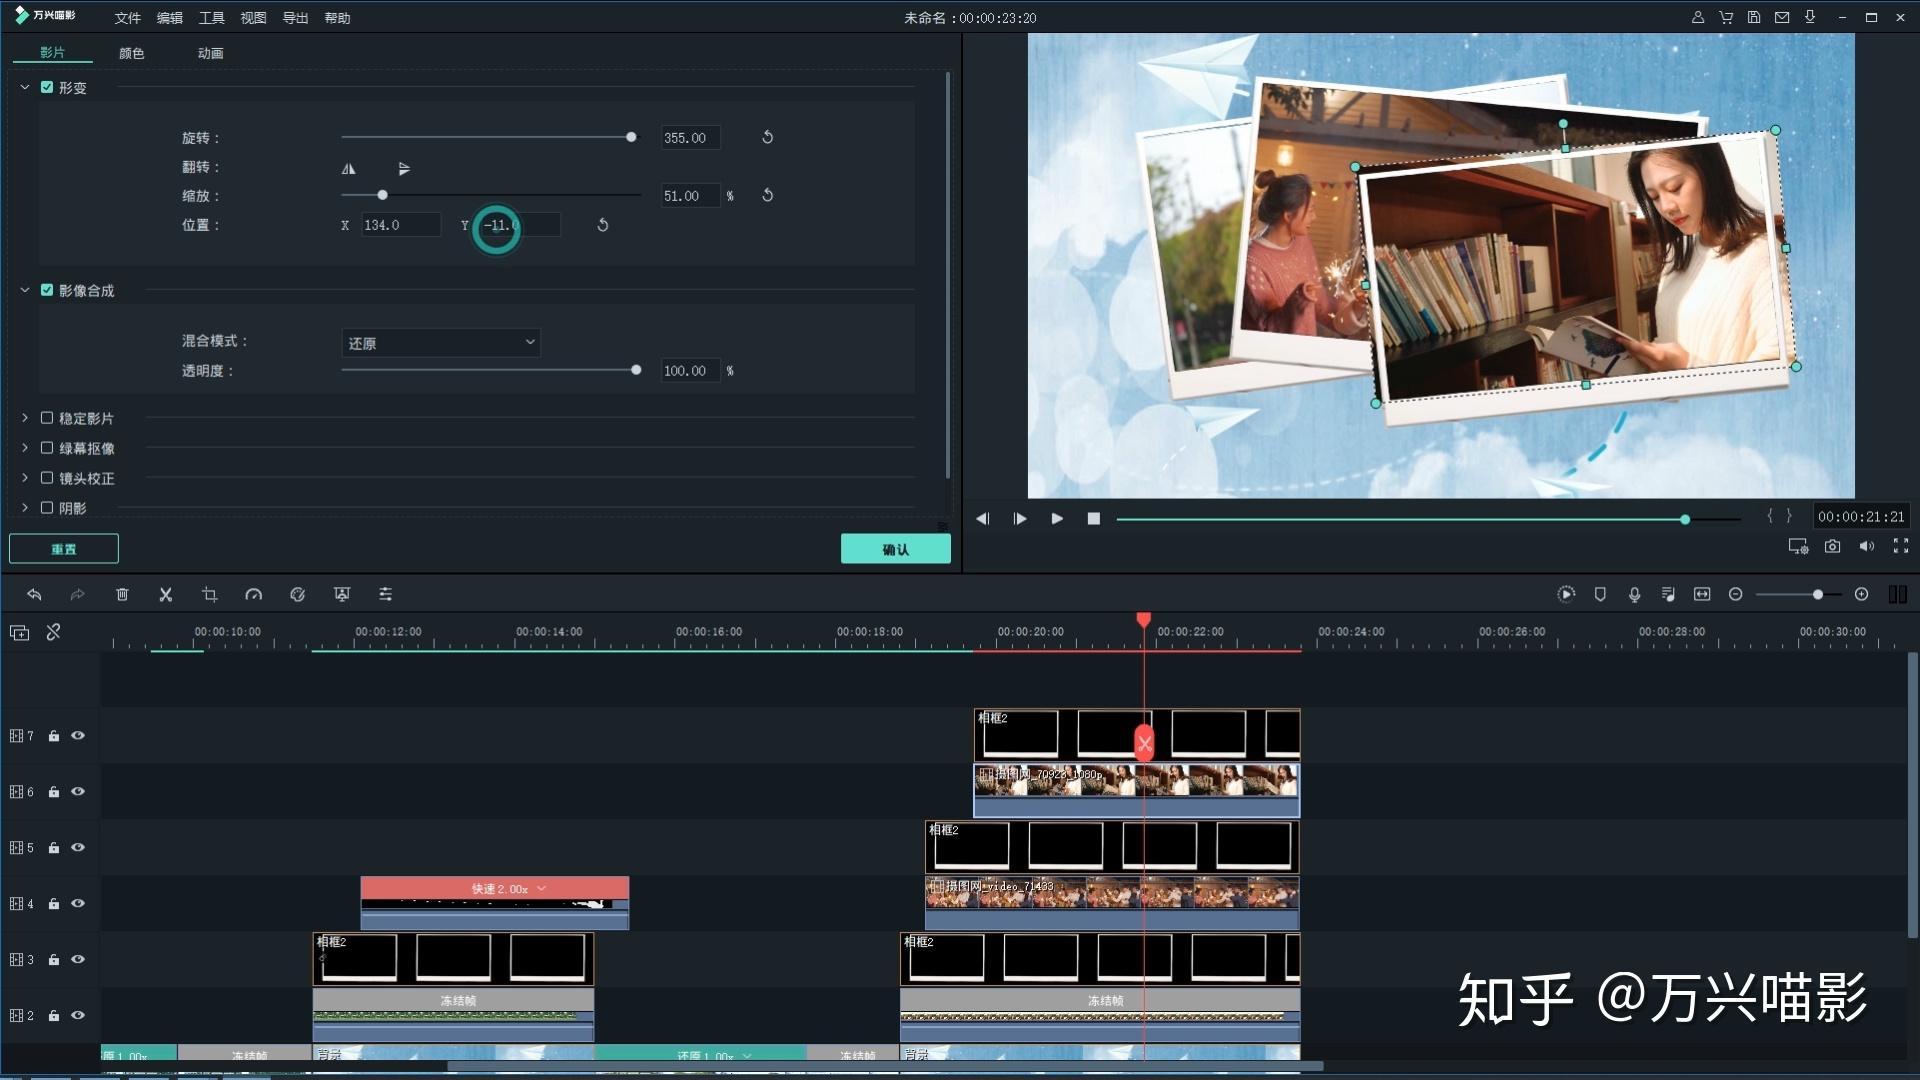Image resolution: width=1920 pixels, height=1080 pixels.
Task: Click the record voiceover microphone icon
Action: pyautogui.click(x=1634, y=595)
